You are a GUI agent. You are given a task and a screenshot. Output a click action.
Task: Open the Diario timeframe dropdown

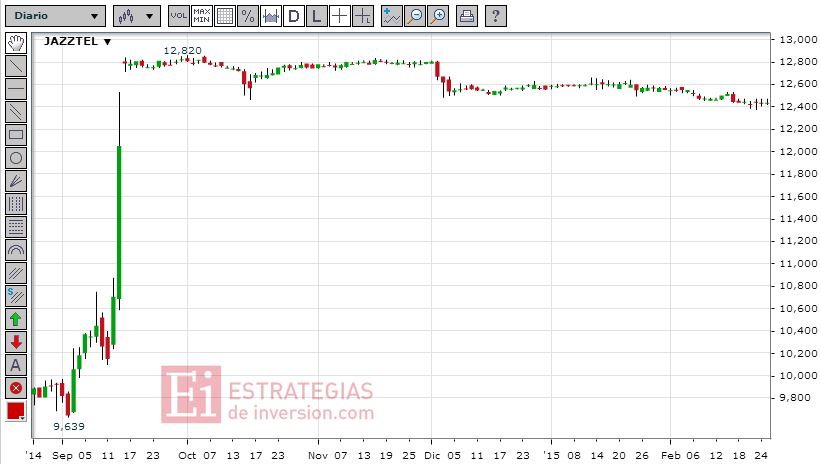tap(56, 16)
